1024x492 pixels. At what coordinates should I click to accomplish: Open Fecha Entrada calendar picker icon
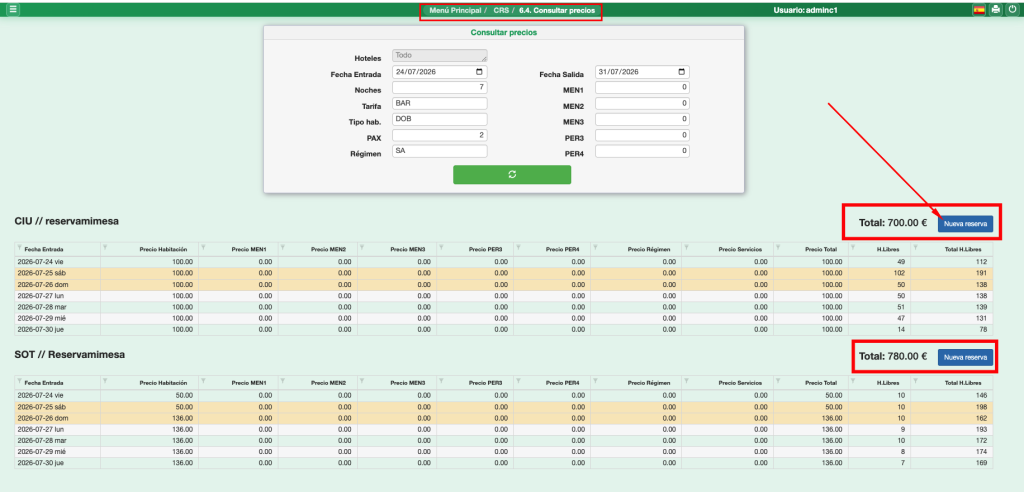pos(479,72)
